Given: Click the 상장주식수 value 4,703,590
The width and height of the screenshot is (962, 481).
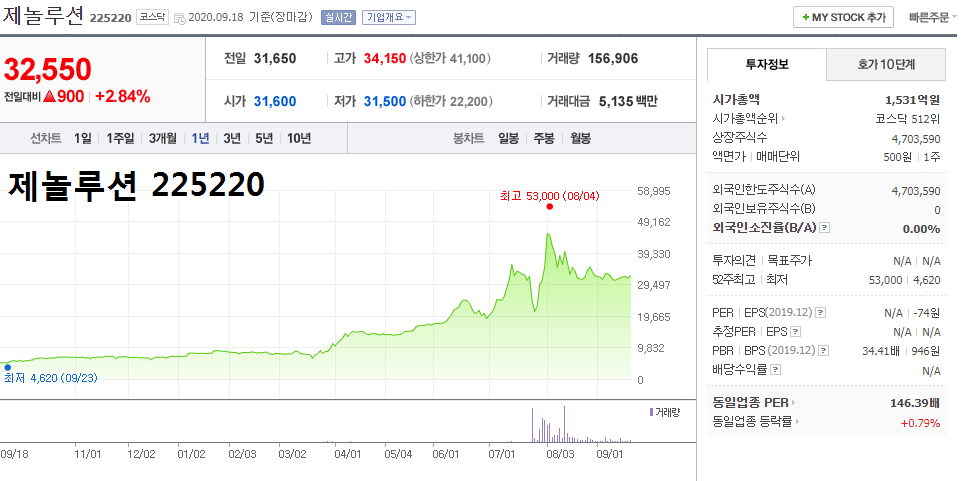Looking at the screenshot, I should click(916, 138).
